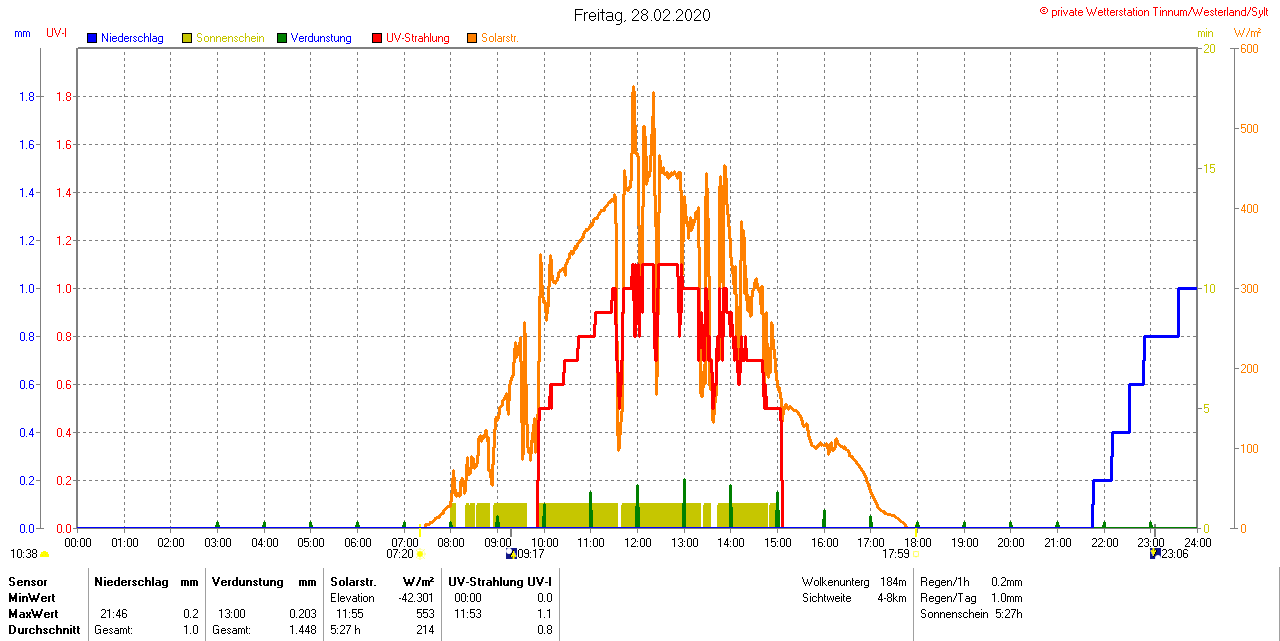Click the moonset icon beside 23:06

coord(1155,553)
